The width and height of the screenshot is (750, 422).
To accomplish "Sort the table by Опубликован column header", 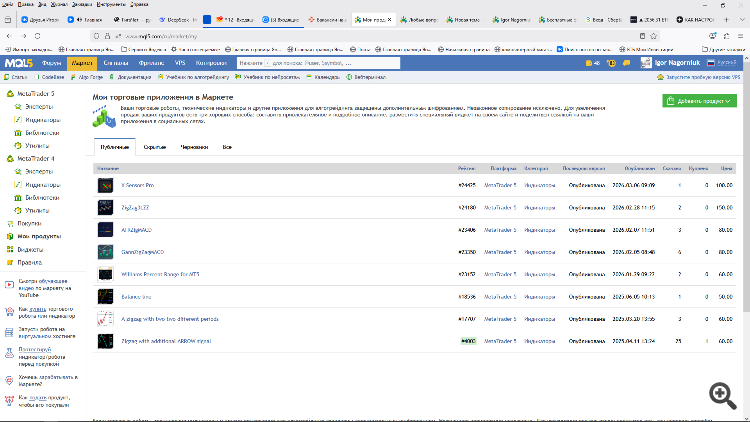I will pyautogui.click(x=640, y=168).
